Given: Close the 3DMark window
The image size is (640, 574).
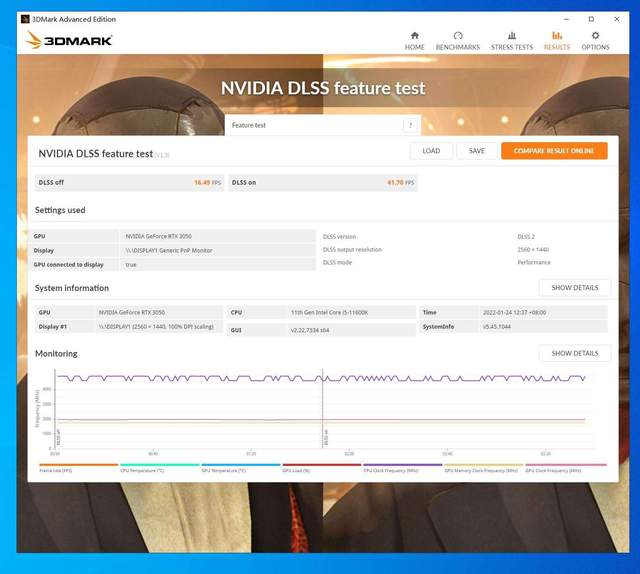Looking at the screenshot, I should click(x=617, y=19).
